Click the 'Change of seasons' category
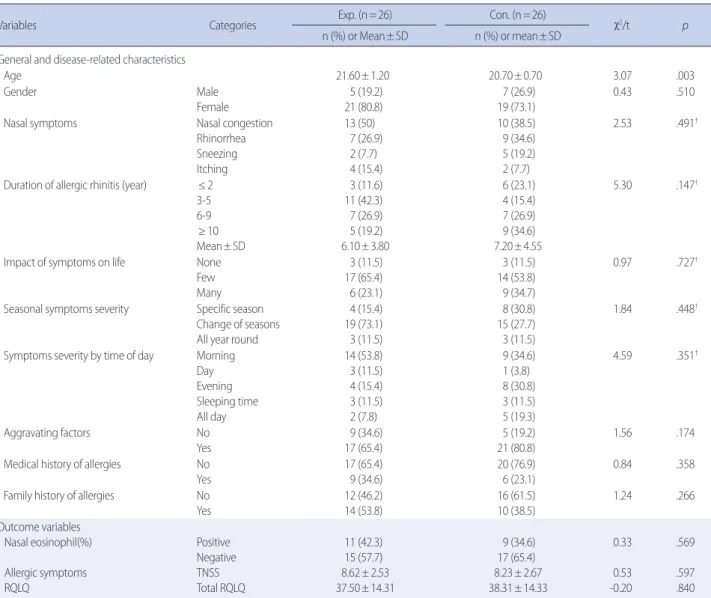The width and height of the screenshot is (711, 598). pos(238,325)
